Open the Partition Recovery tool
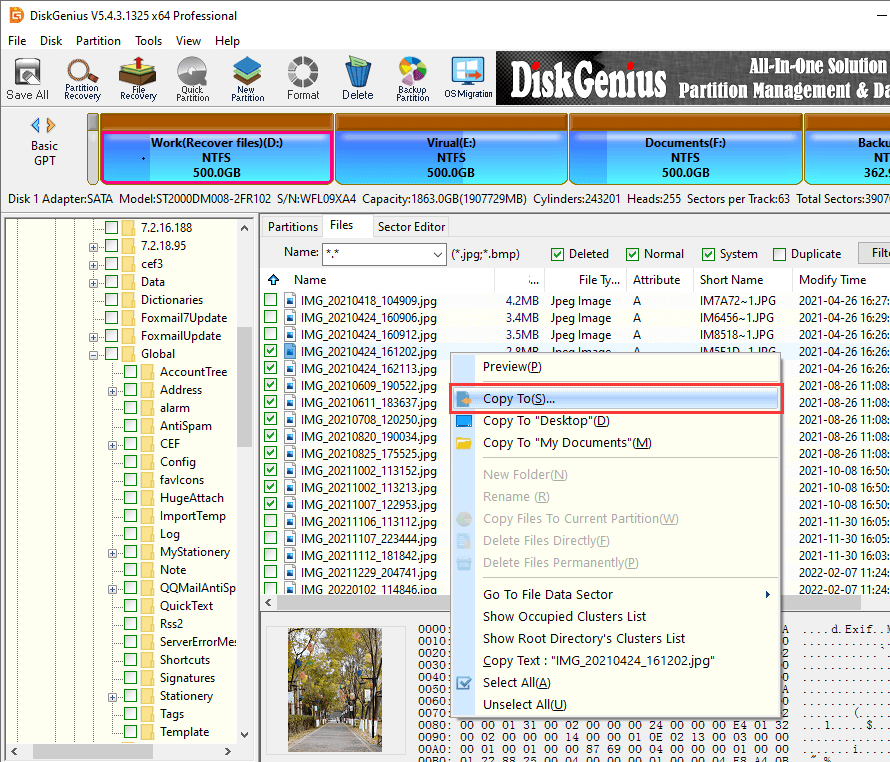 [82, 79]
